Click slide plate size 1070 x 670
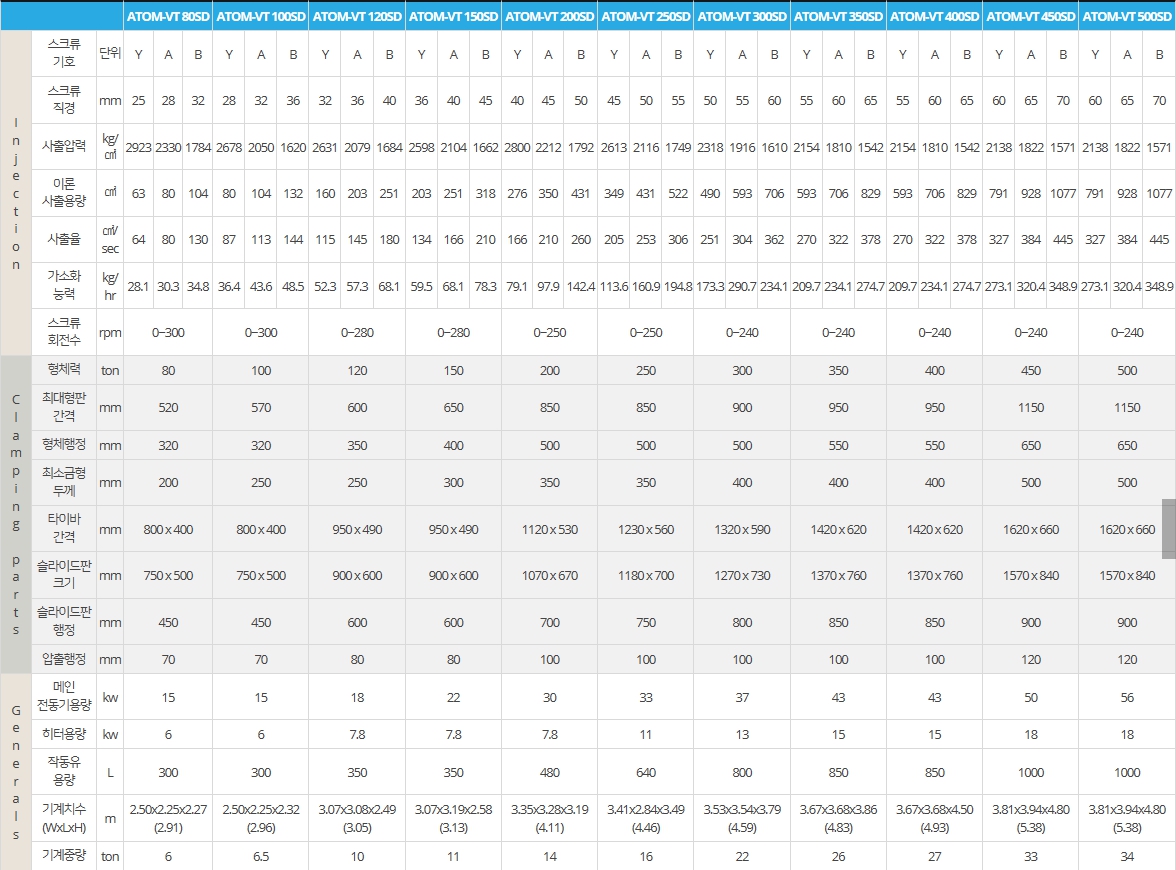The width and height of the screenshot is (1176, 870). click(x=550, y=576)
